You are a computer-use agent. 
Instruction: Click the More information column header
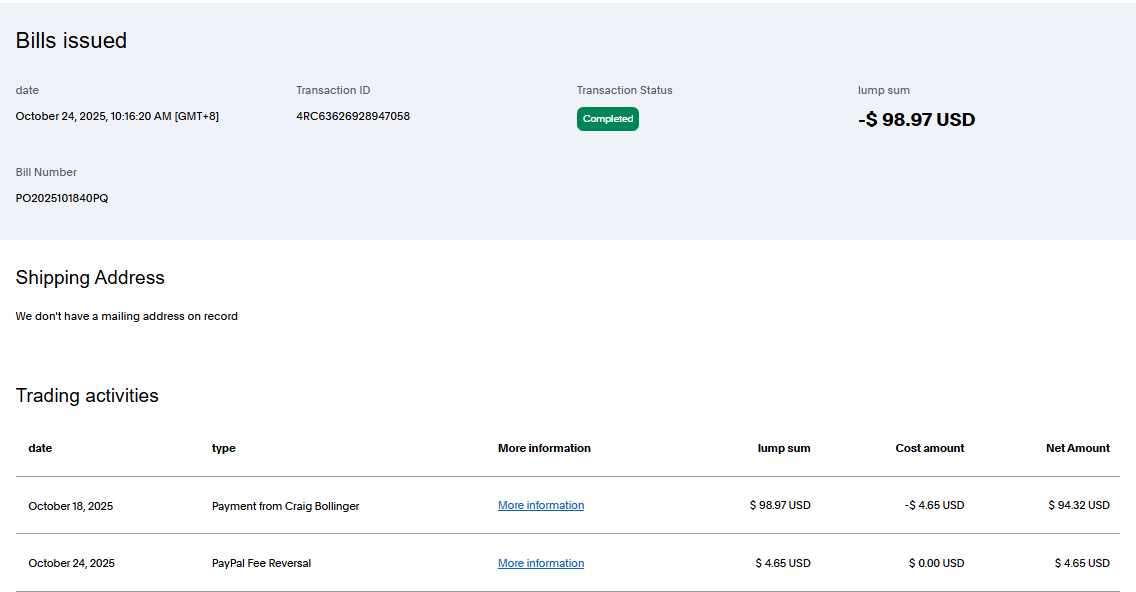544,448
